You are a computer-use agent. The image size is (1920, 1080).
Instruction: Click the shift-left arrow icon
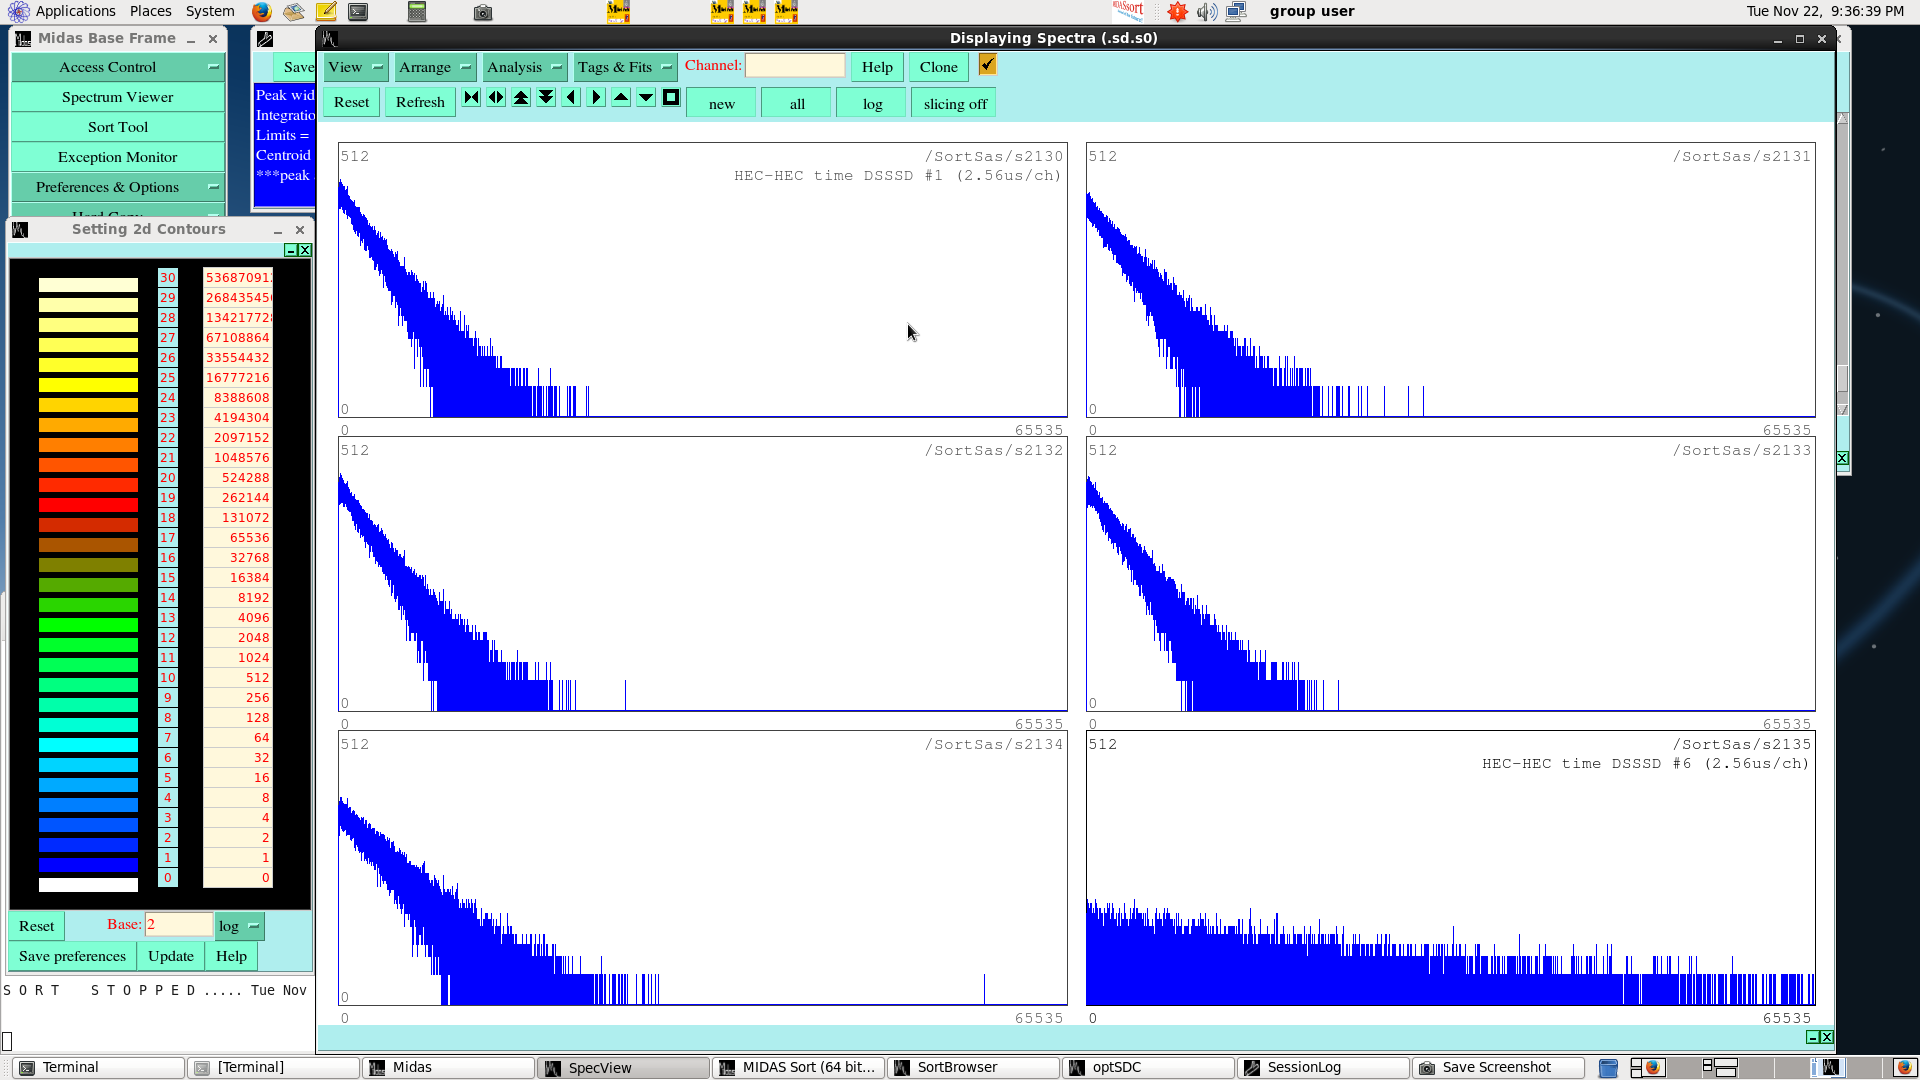(571, 98)
